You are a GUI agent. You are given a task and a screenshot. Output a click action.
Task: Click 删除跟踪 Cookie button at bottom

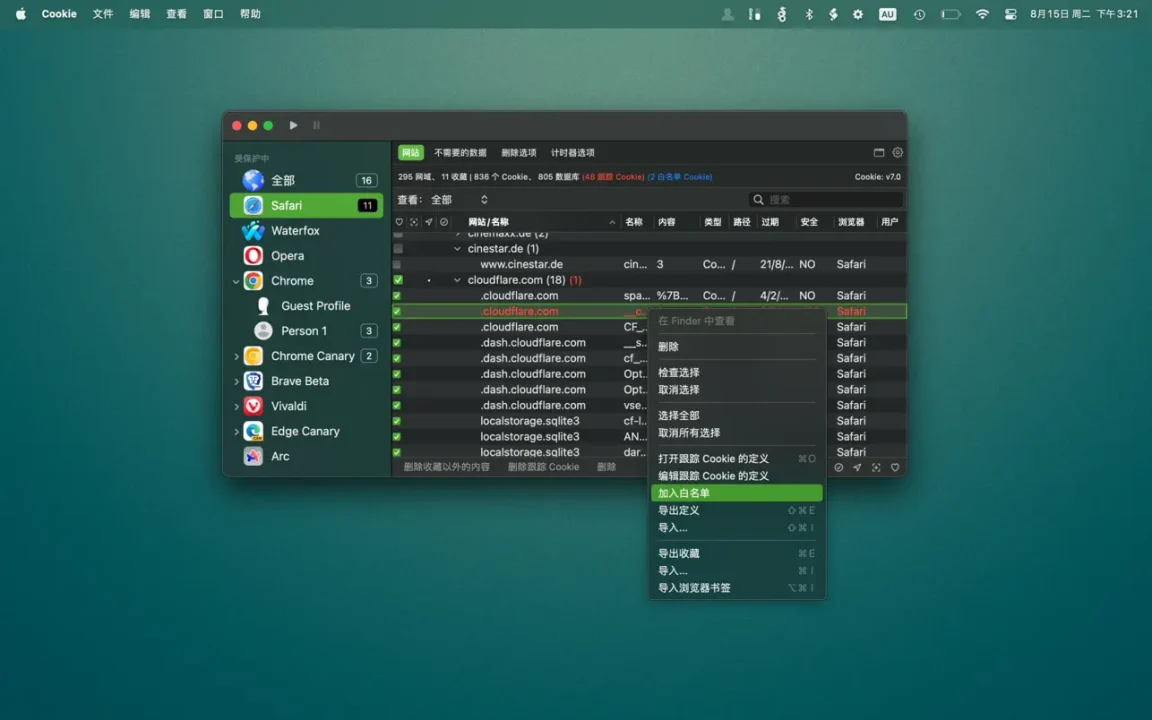coord(543,467)
